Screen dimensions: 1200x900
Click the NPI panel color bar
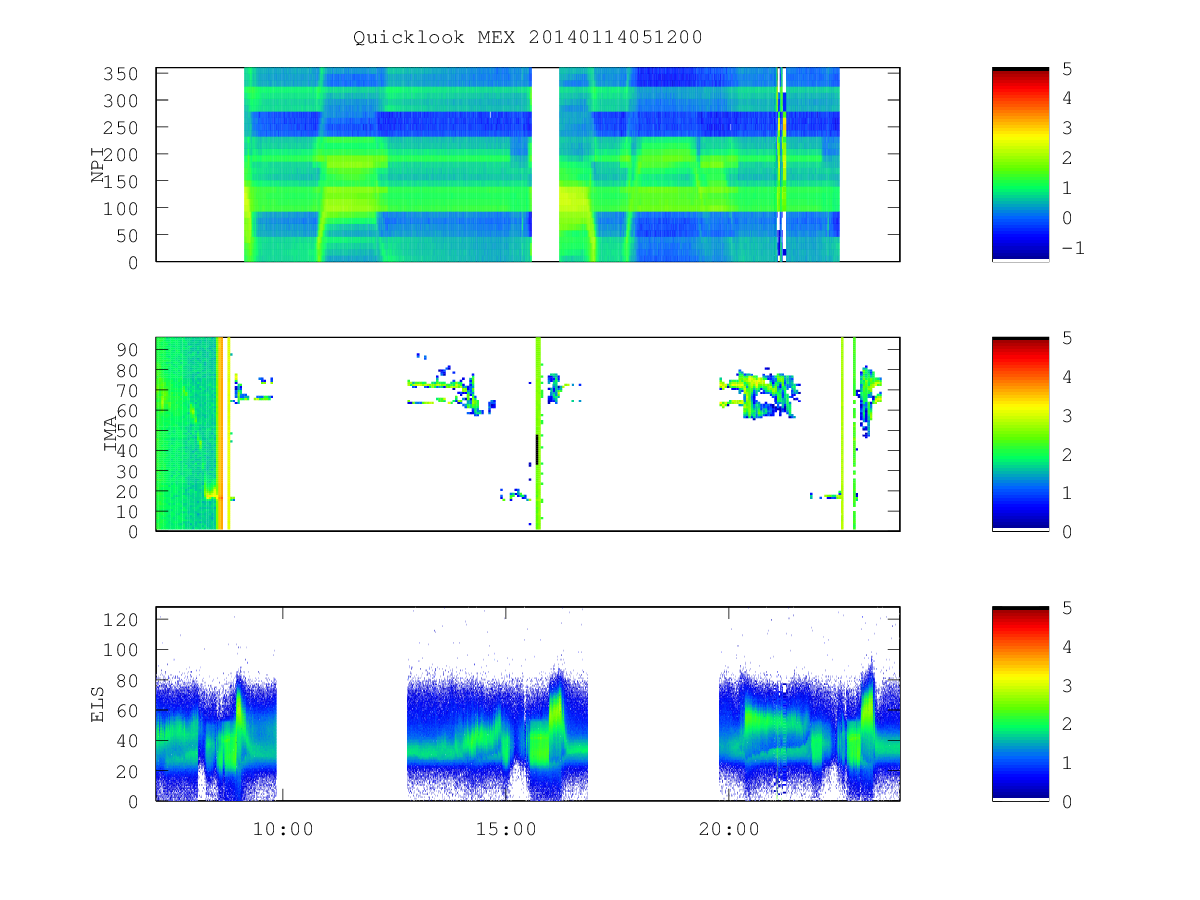click(1020, 165)
